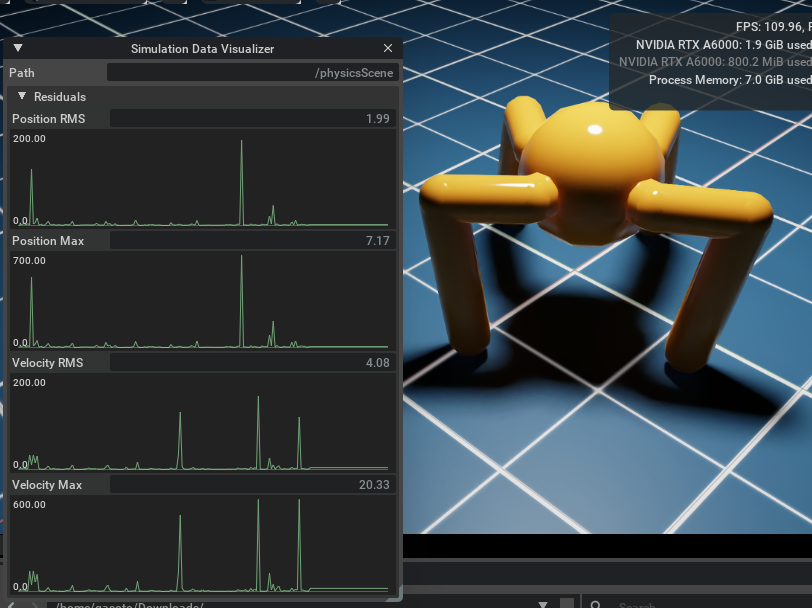Collapse the Residuals section
The height and width of the screenshot is (608, 812).
(x=22, y=97)
